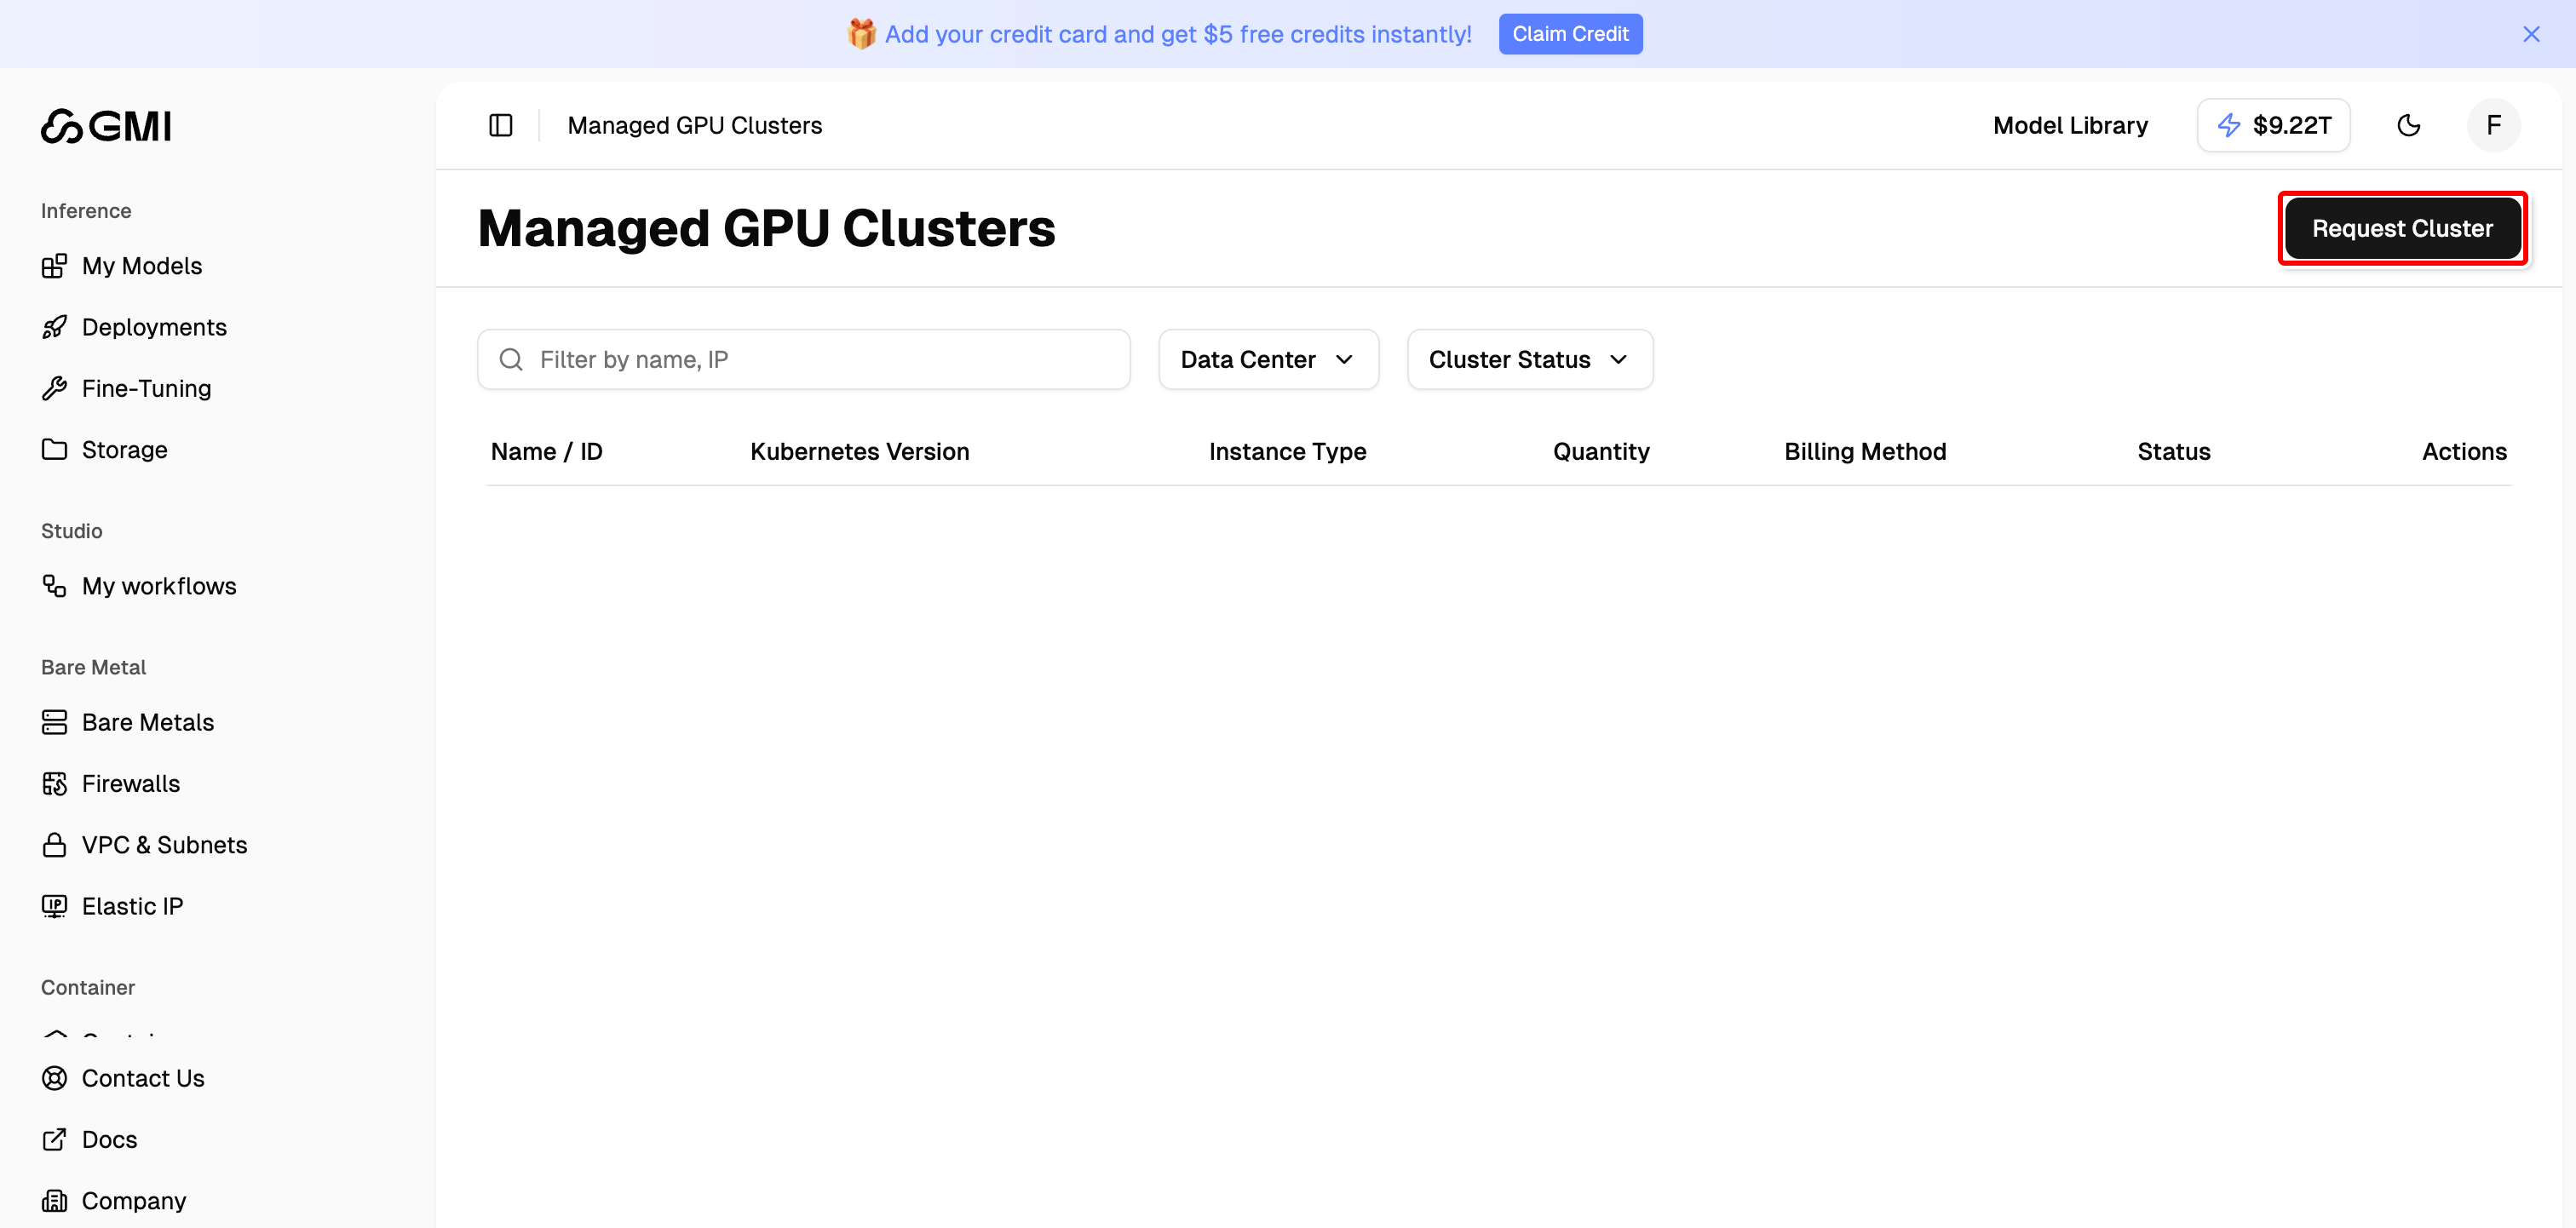Select Bare Metals in the sidebar

(x=147, y=722)
